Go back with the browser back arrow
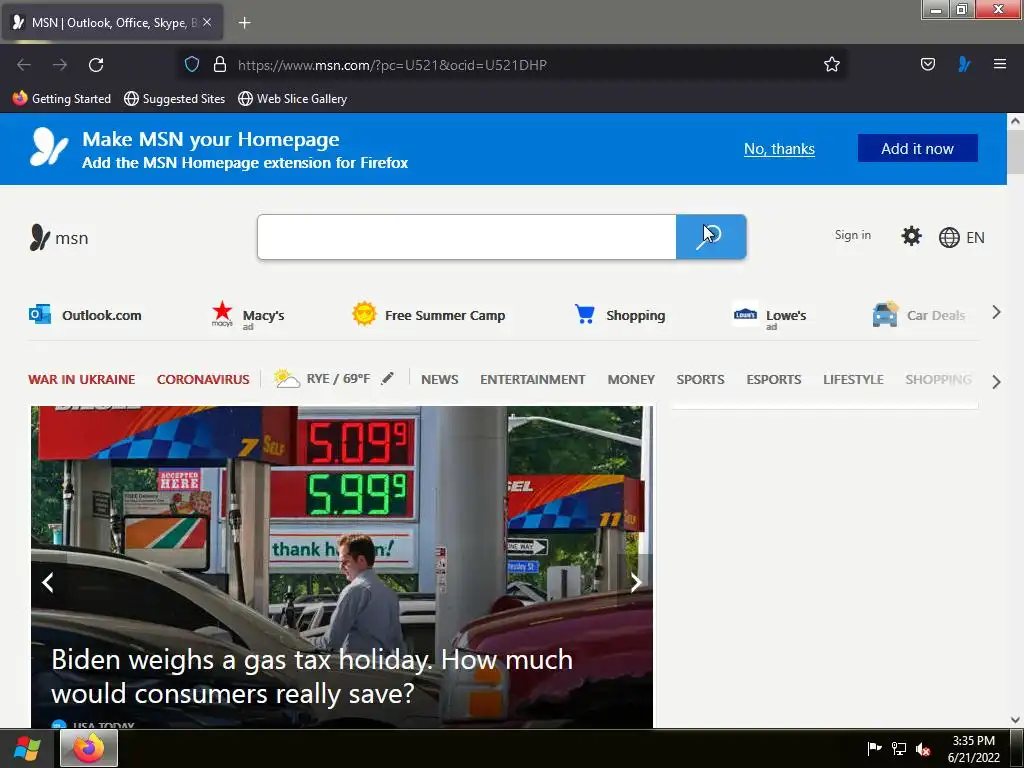This screenshot has height=768, width=1024. click(24, 65)
